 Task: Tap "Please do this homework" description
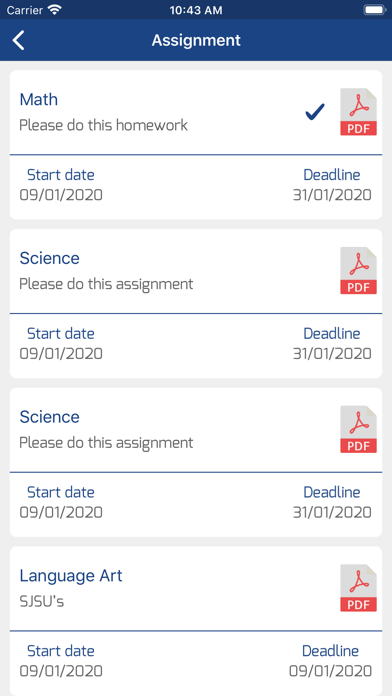[x=103, y=125]
